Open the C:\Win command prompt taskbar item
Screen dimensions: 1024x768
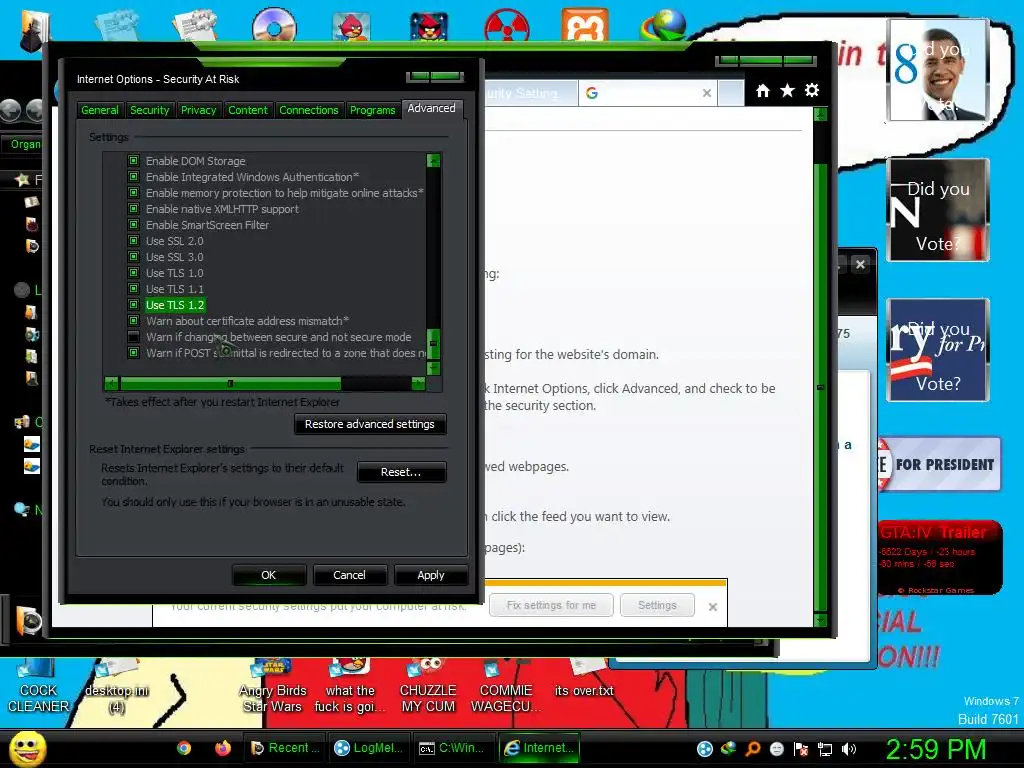click(452, 748)
